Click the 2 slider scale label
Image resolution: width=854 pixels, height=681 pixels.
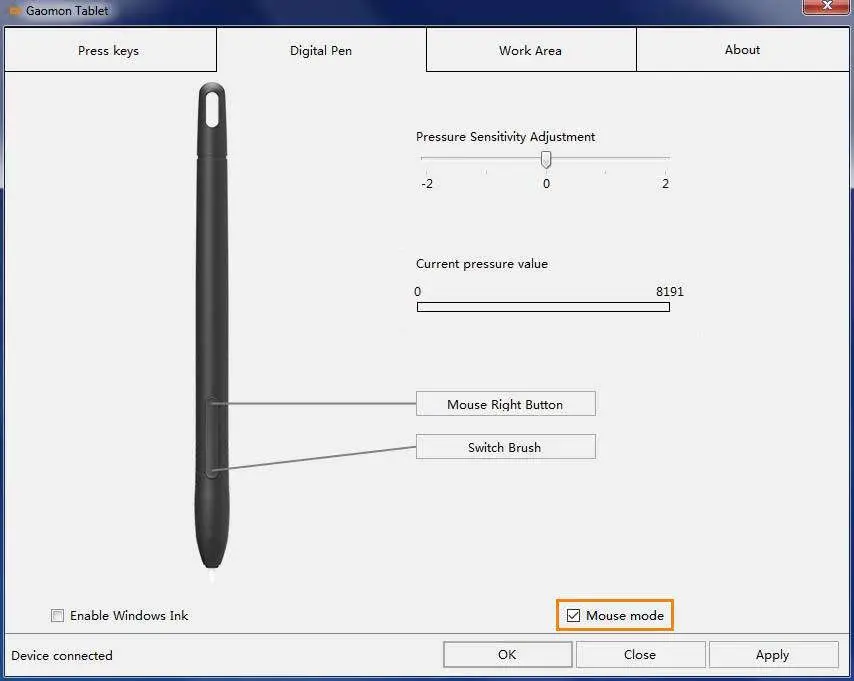pyautogui.click(x=666, y=184)
